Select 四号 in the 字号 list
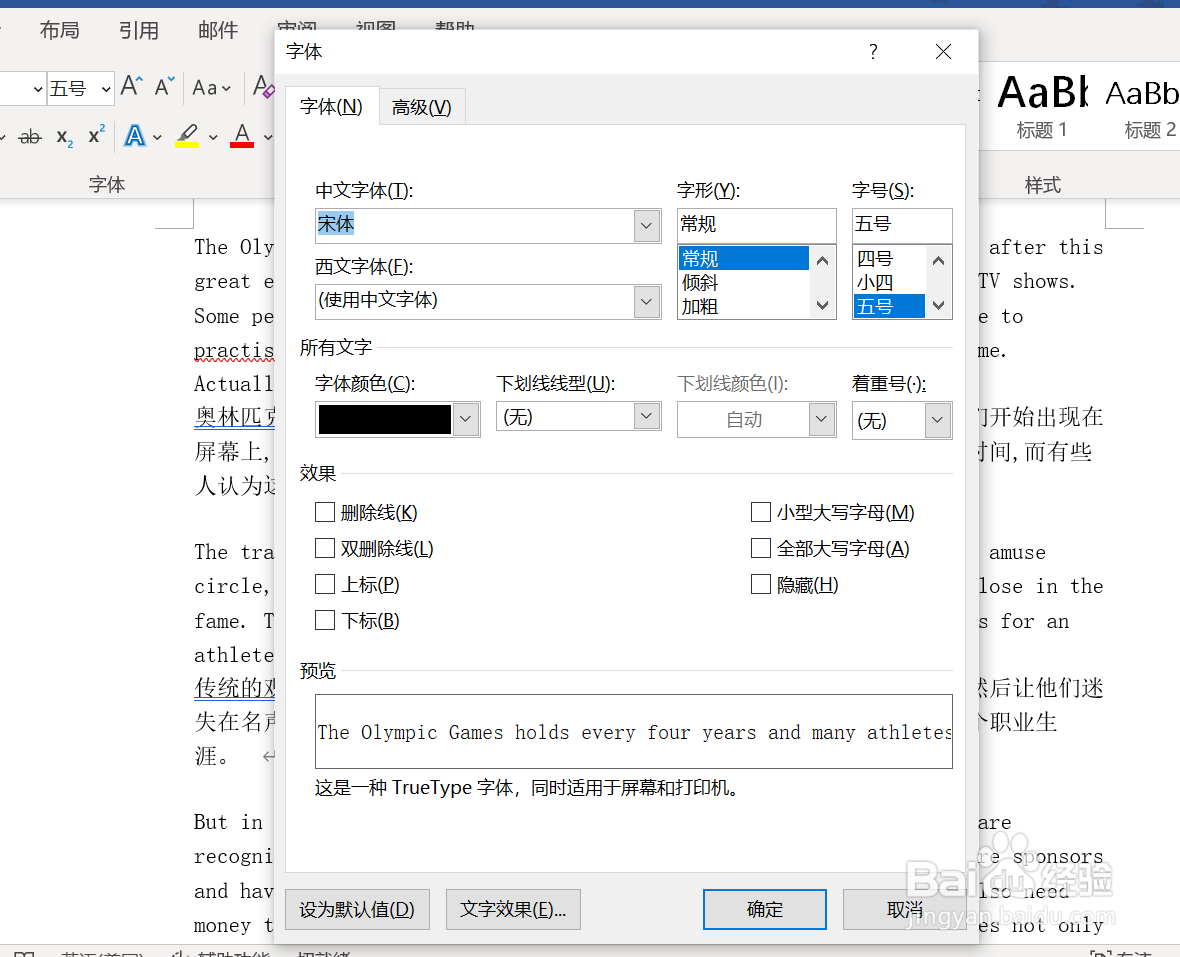This screenshot has height=957, width=1180. coord(889,258)
